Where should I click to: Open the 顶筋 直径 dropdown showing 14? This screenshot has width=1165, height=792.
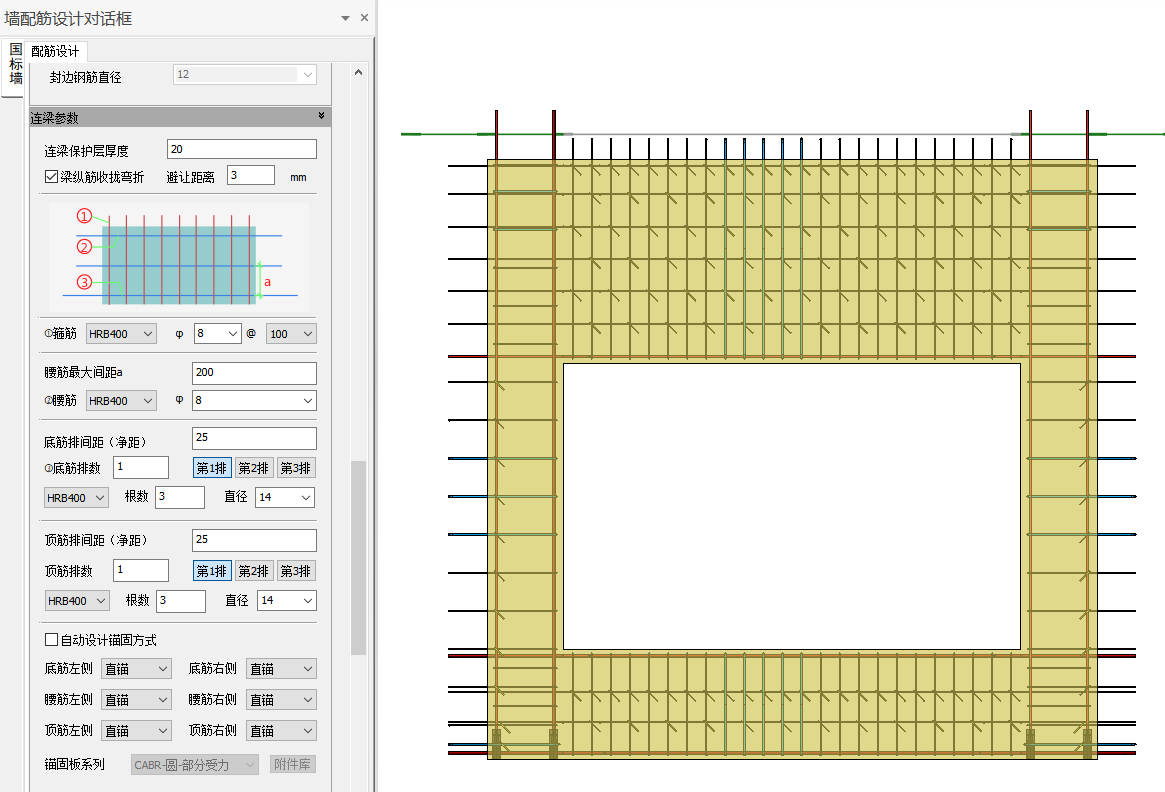click(x=286, y=601)
